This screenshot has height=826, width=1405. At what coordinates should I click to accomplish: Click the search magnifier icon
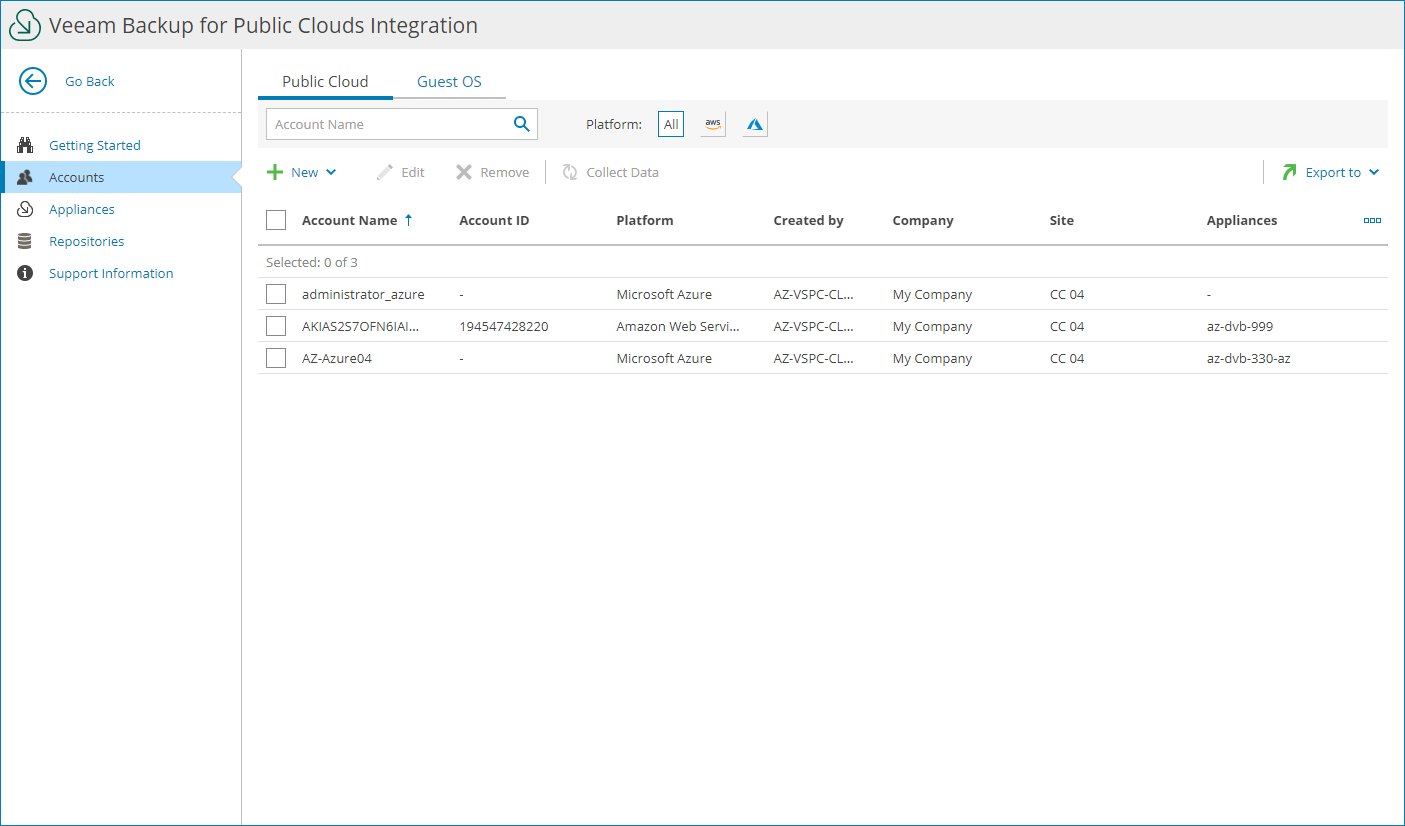point(521,124)
